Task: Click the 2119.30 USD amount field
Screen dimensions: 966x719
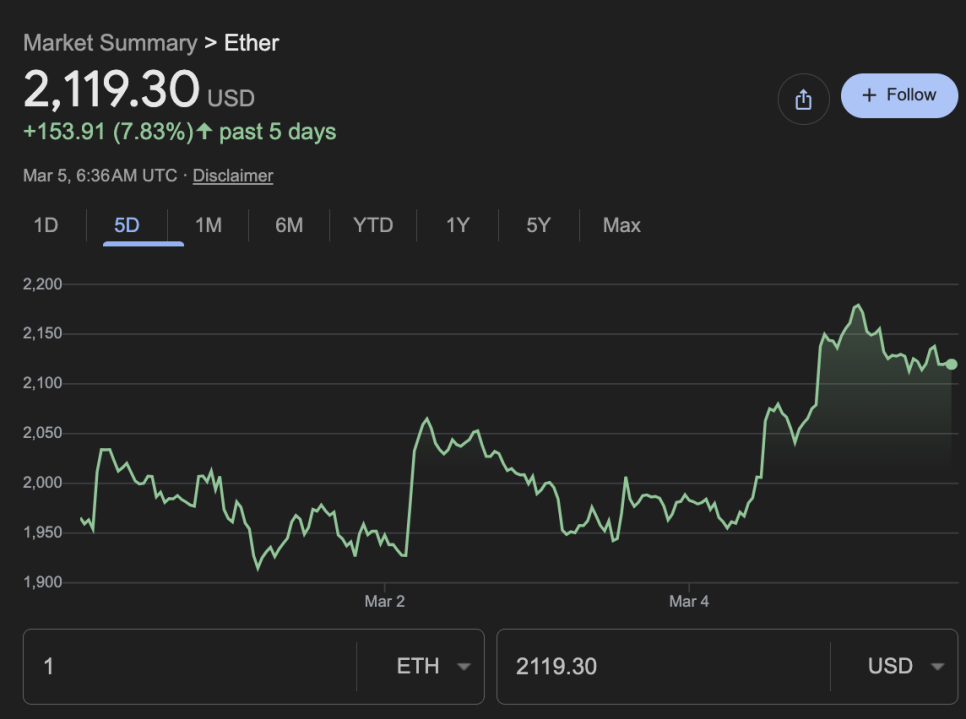Action: click(662, 666)
